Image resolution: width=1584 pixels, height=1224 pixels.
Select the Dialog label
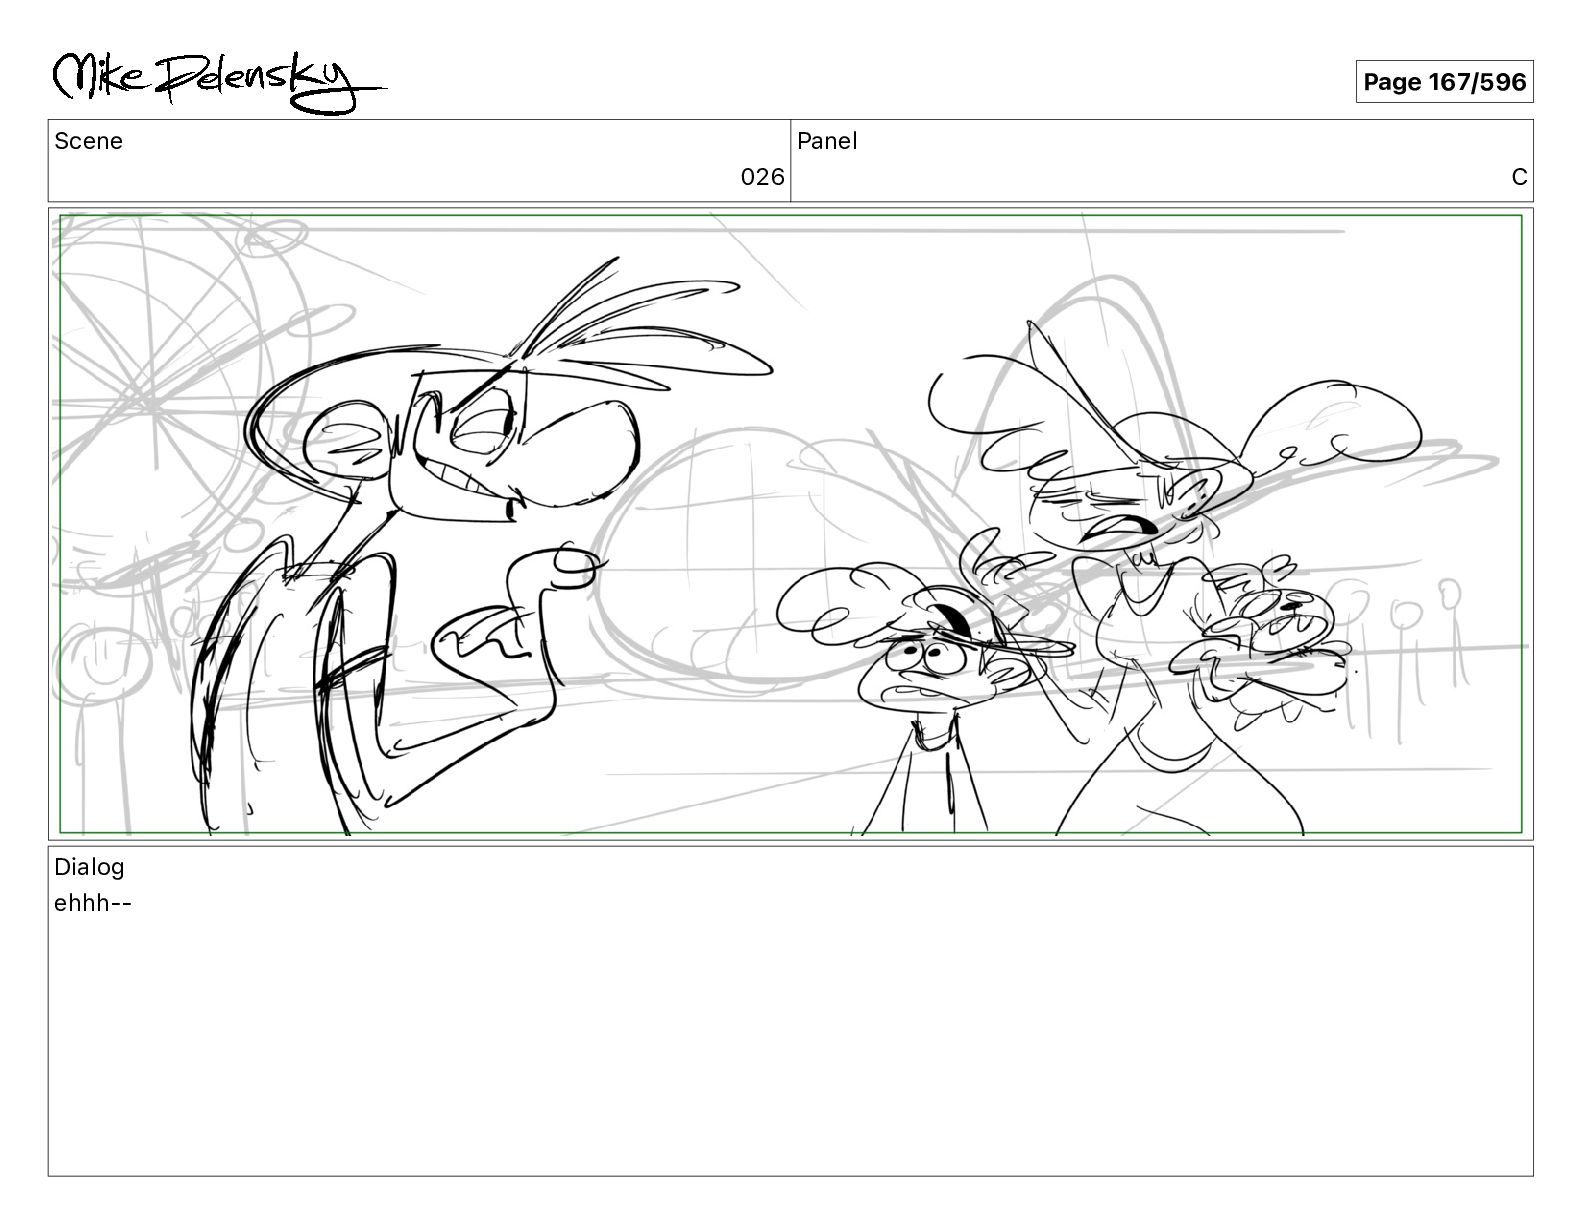pos(89,867)
